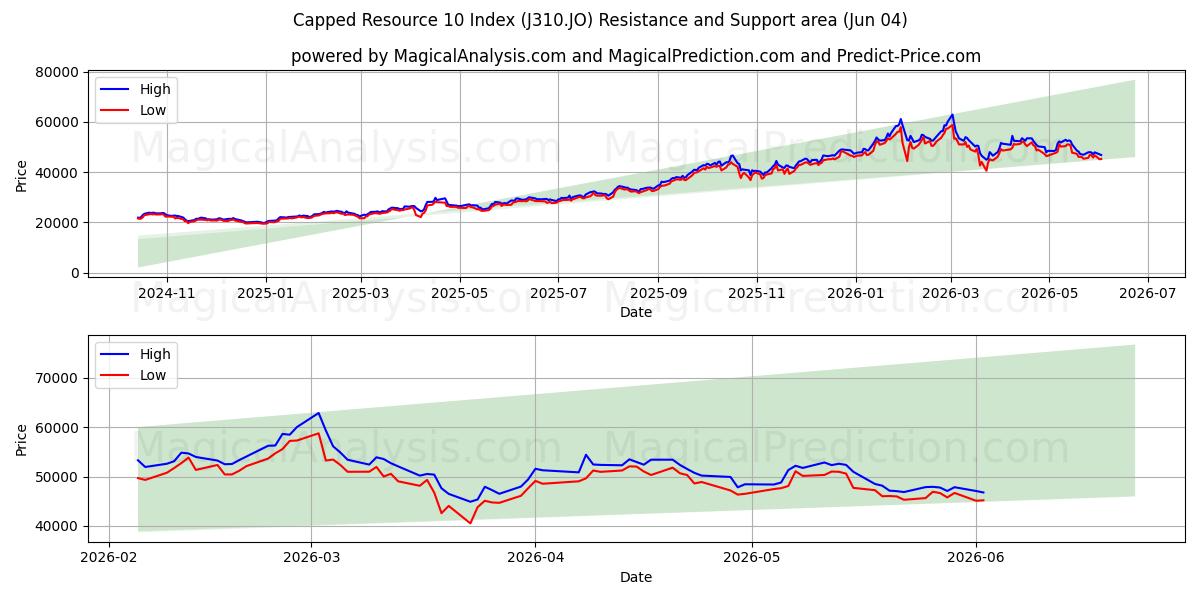Image resolution: width=1200 pixels, height=600 pixels.
Task: Click the 'Date' axis label below bottom chart
Action: click(636, 577)
